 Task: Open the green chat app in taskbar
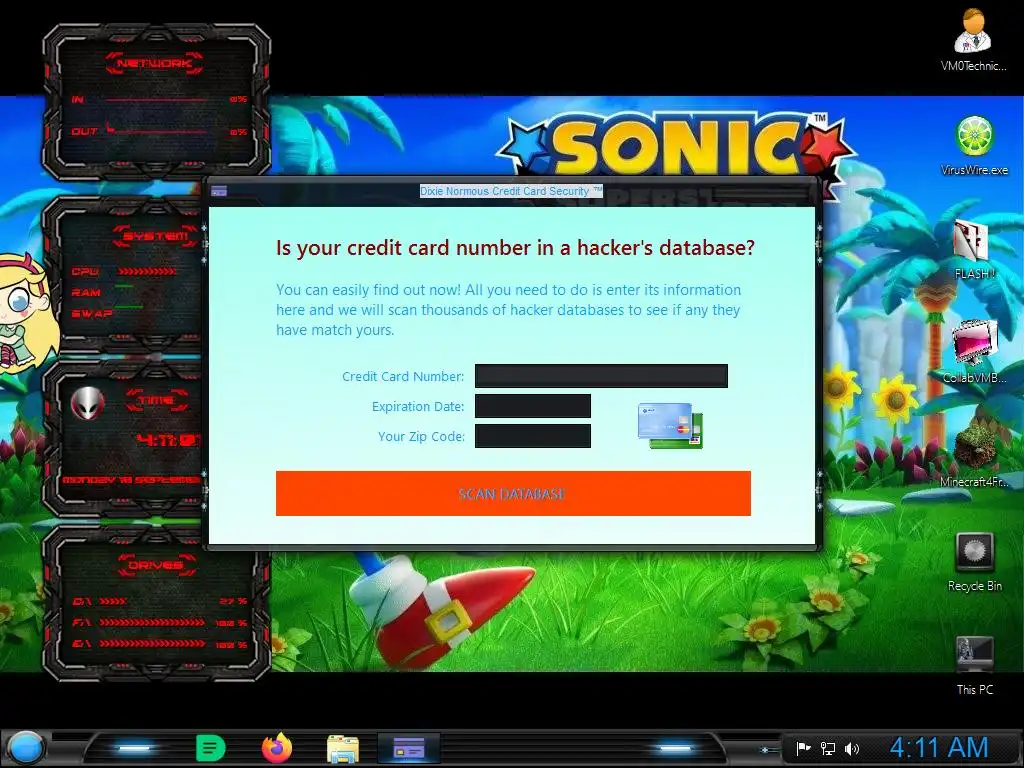pos(210,748)
